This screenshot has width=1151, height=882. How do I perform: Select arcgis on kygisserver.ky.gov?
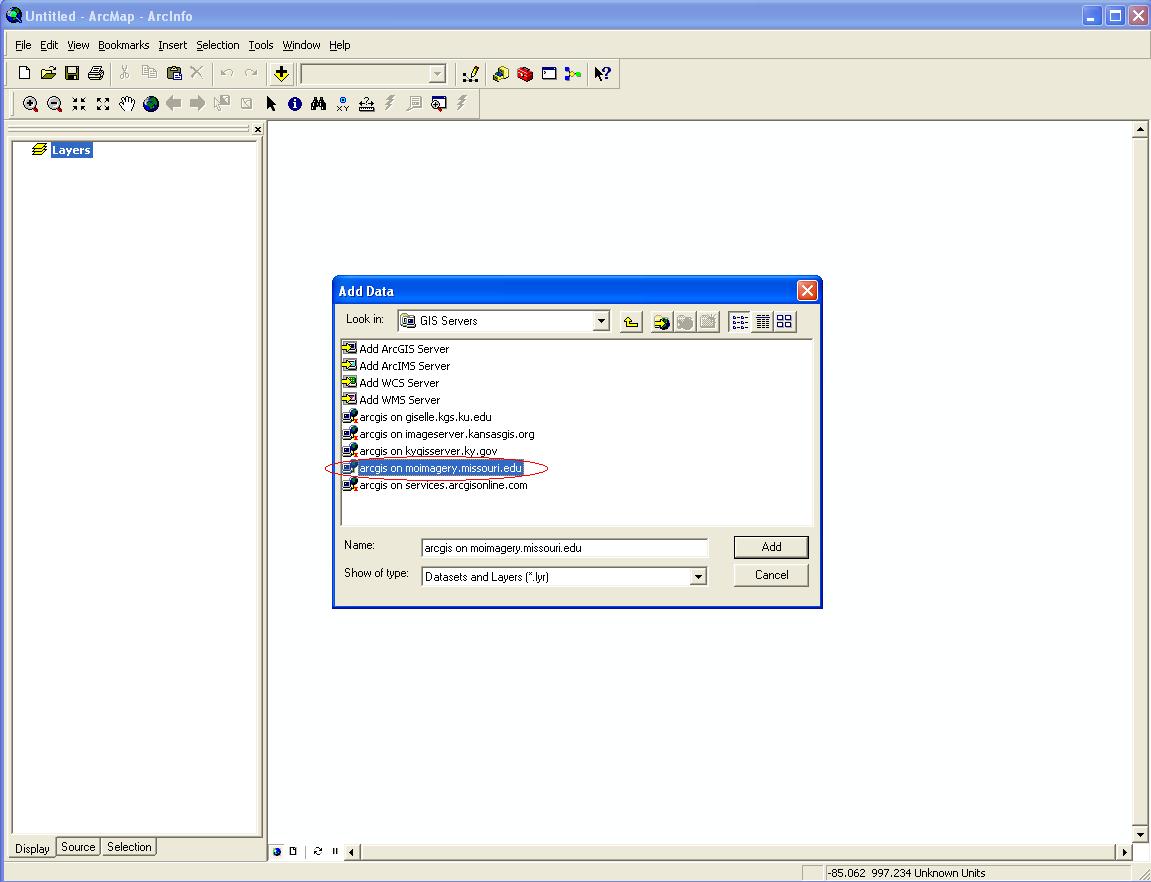[420, 451]
